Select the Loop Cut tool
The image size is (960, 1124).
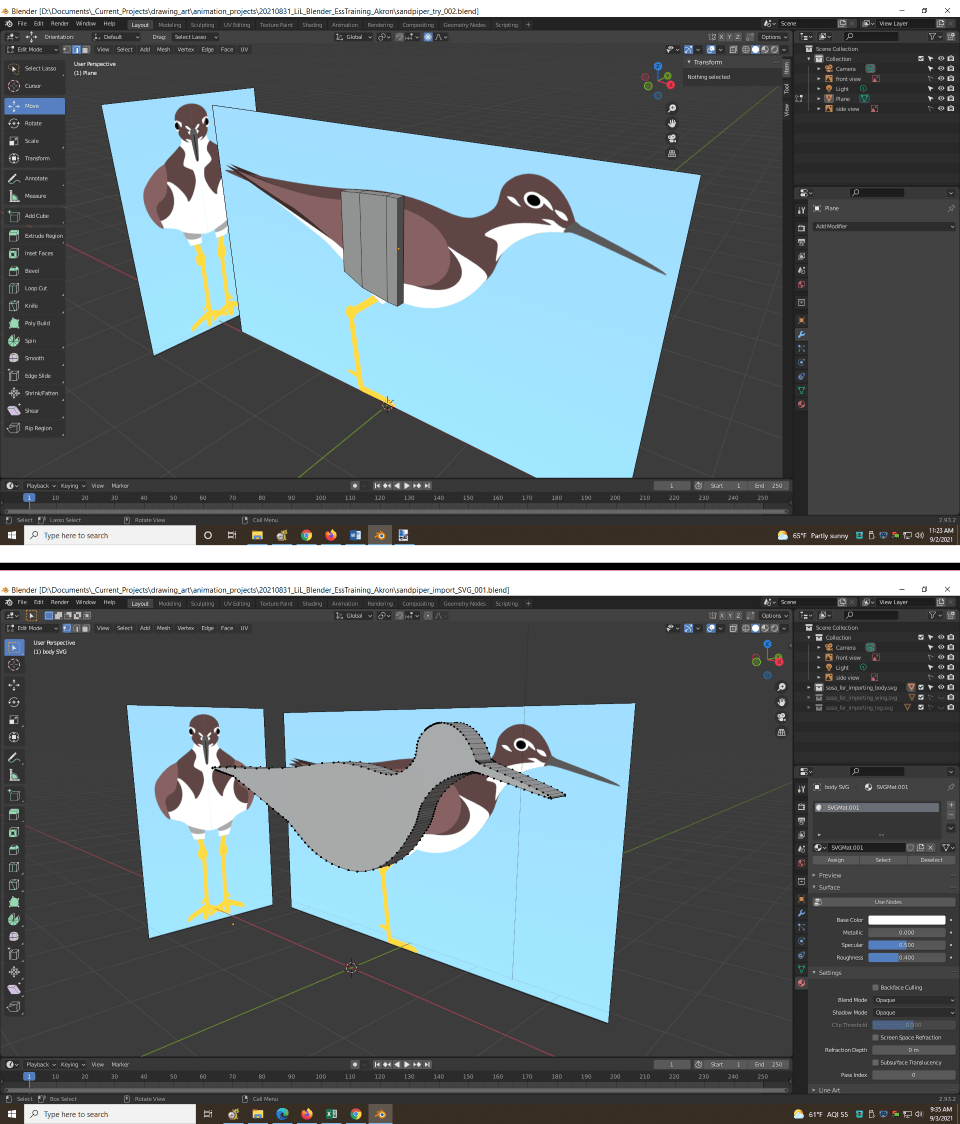(x=30, y=288)
